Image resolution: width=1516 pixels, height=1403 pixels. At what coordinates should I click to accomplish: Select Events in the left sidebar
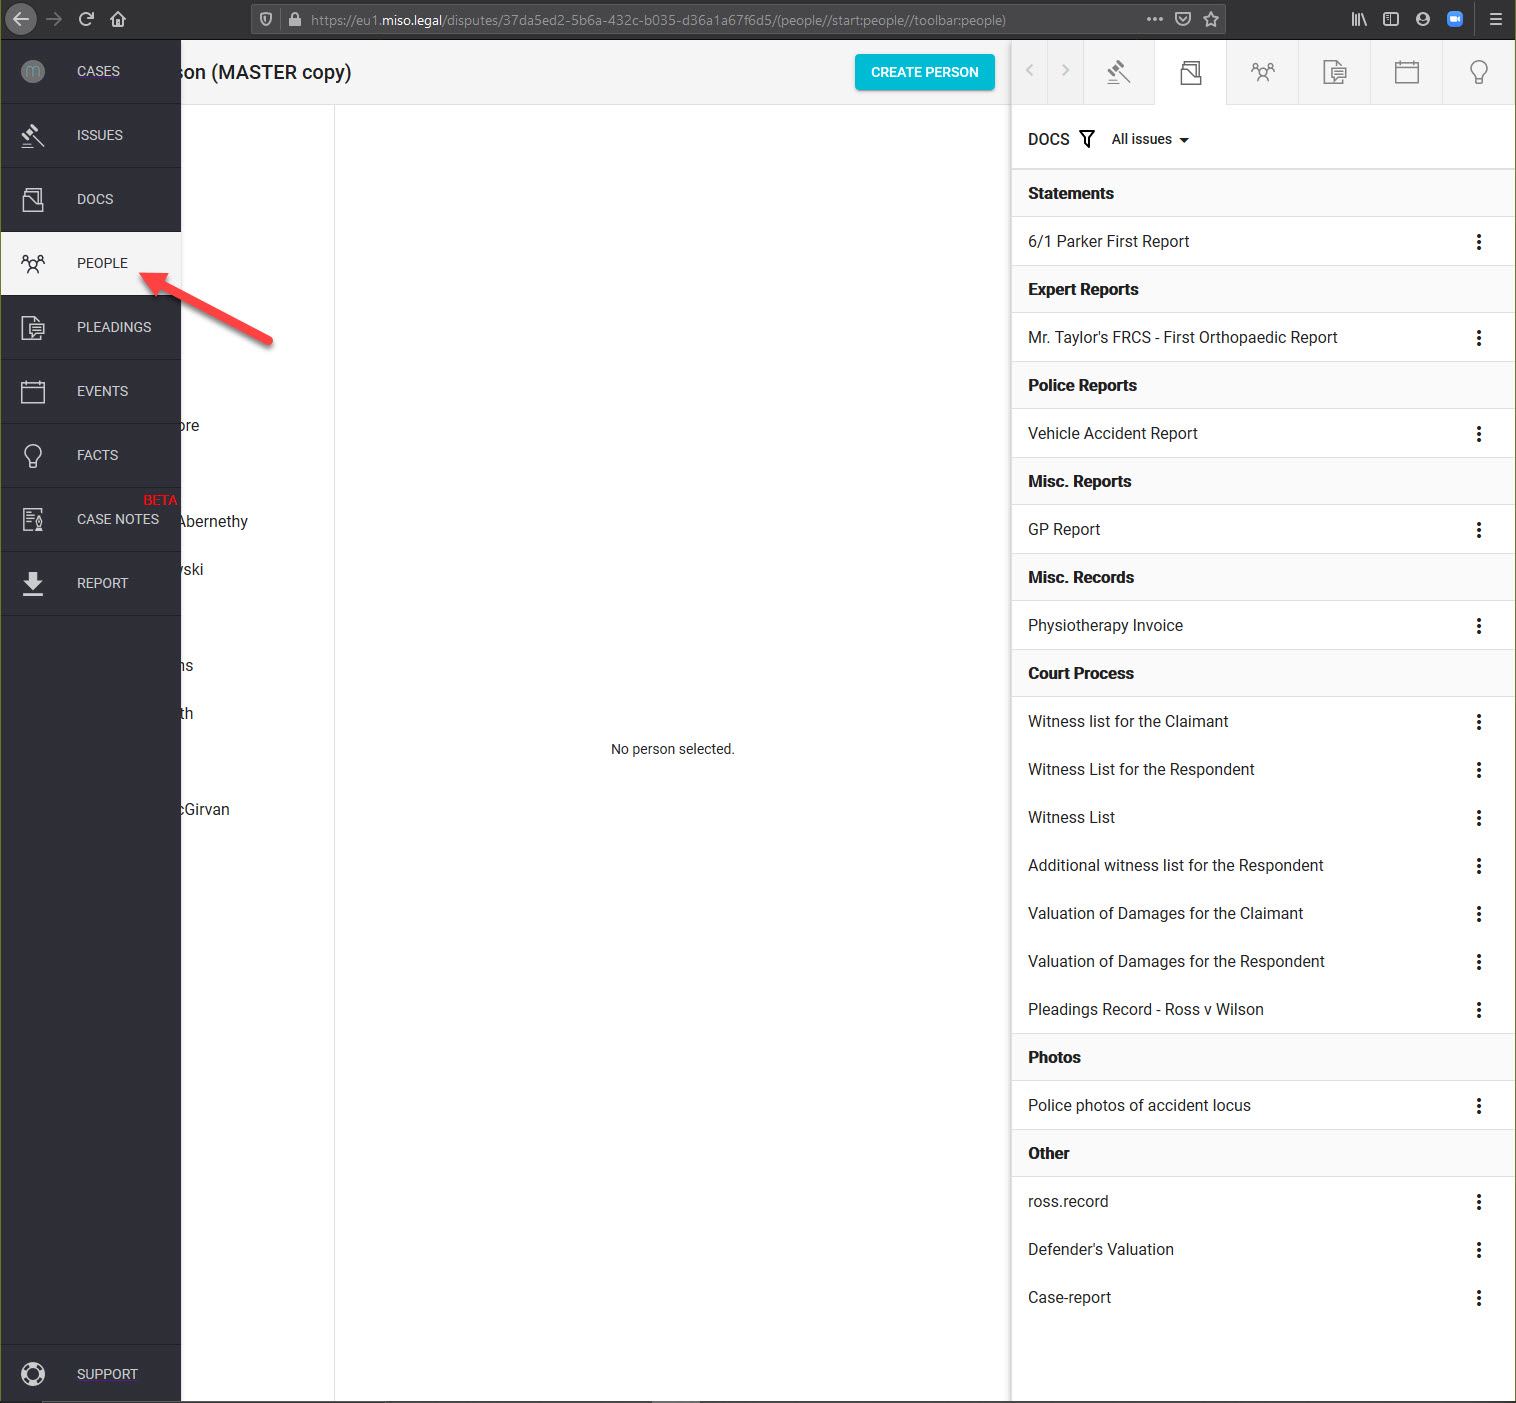(x=102, y=391)
